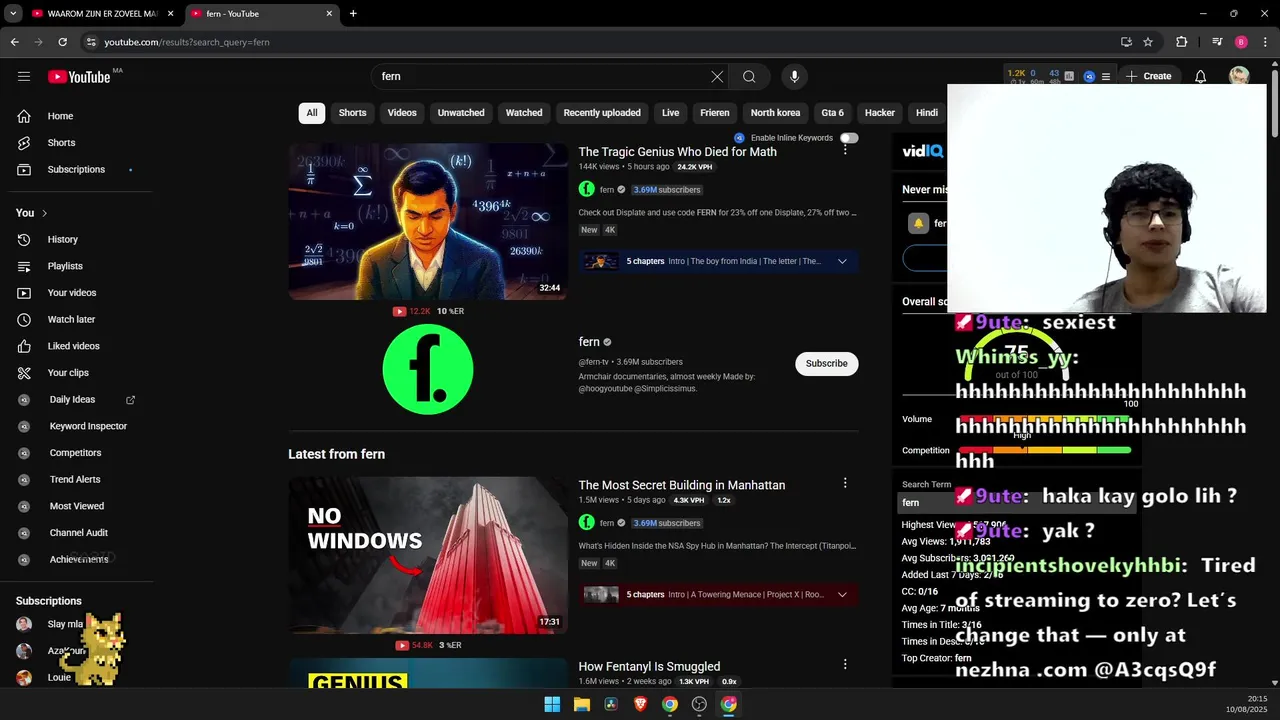
Task: Open the YouTube hamburger guide menu
Action: pos(24,76)
